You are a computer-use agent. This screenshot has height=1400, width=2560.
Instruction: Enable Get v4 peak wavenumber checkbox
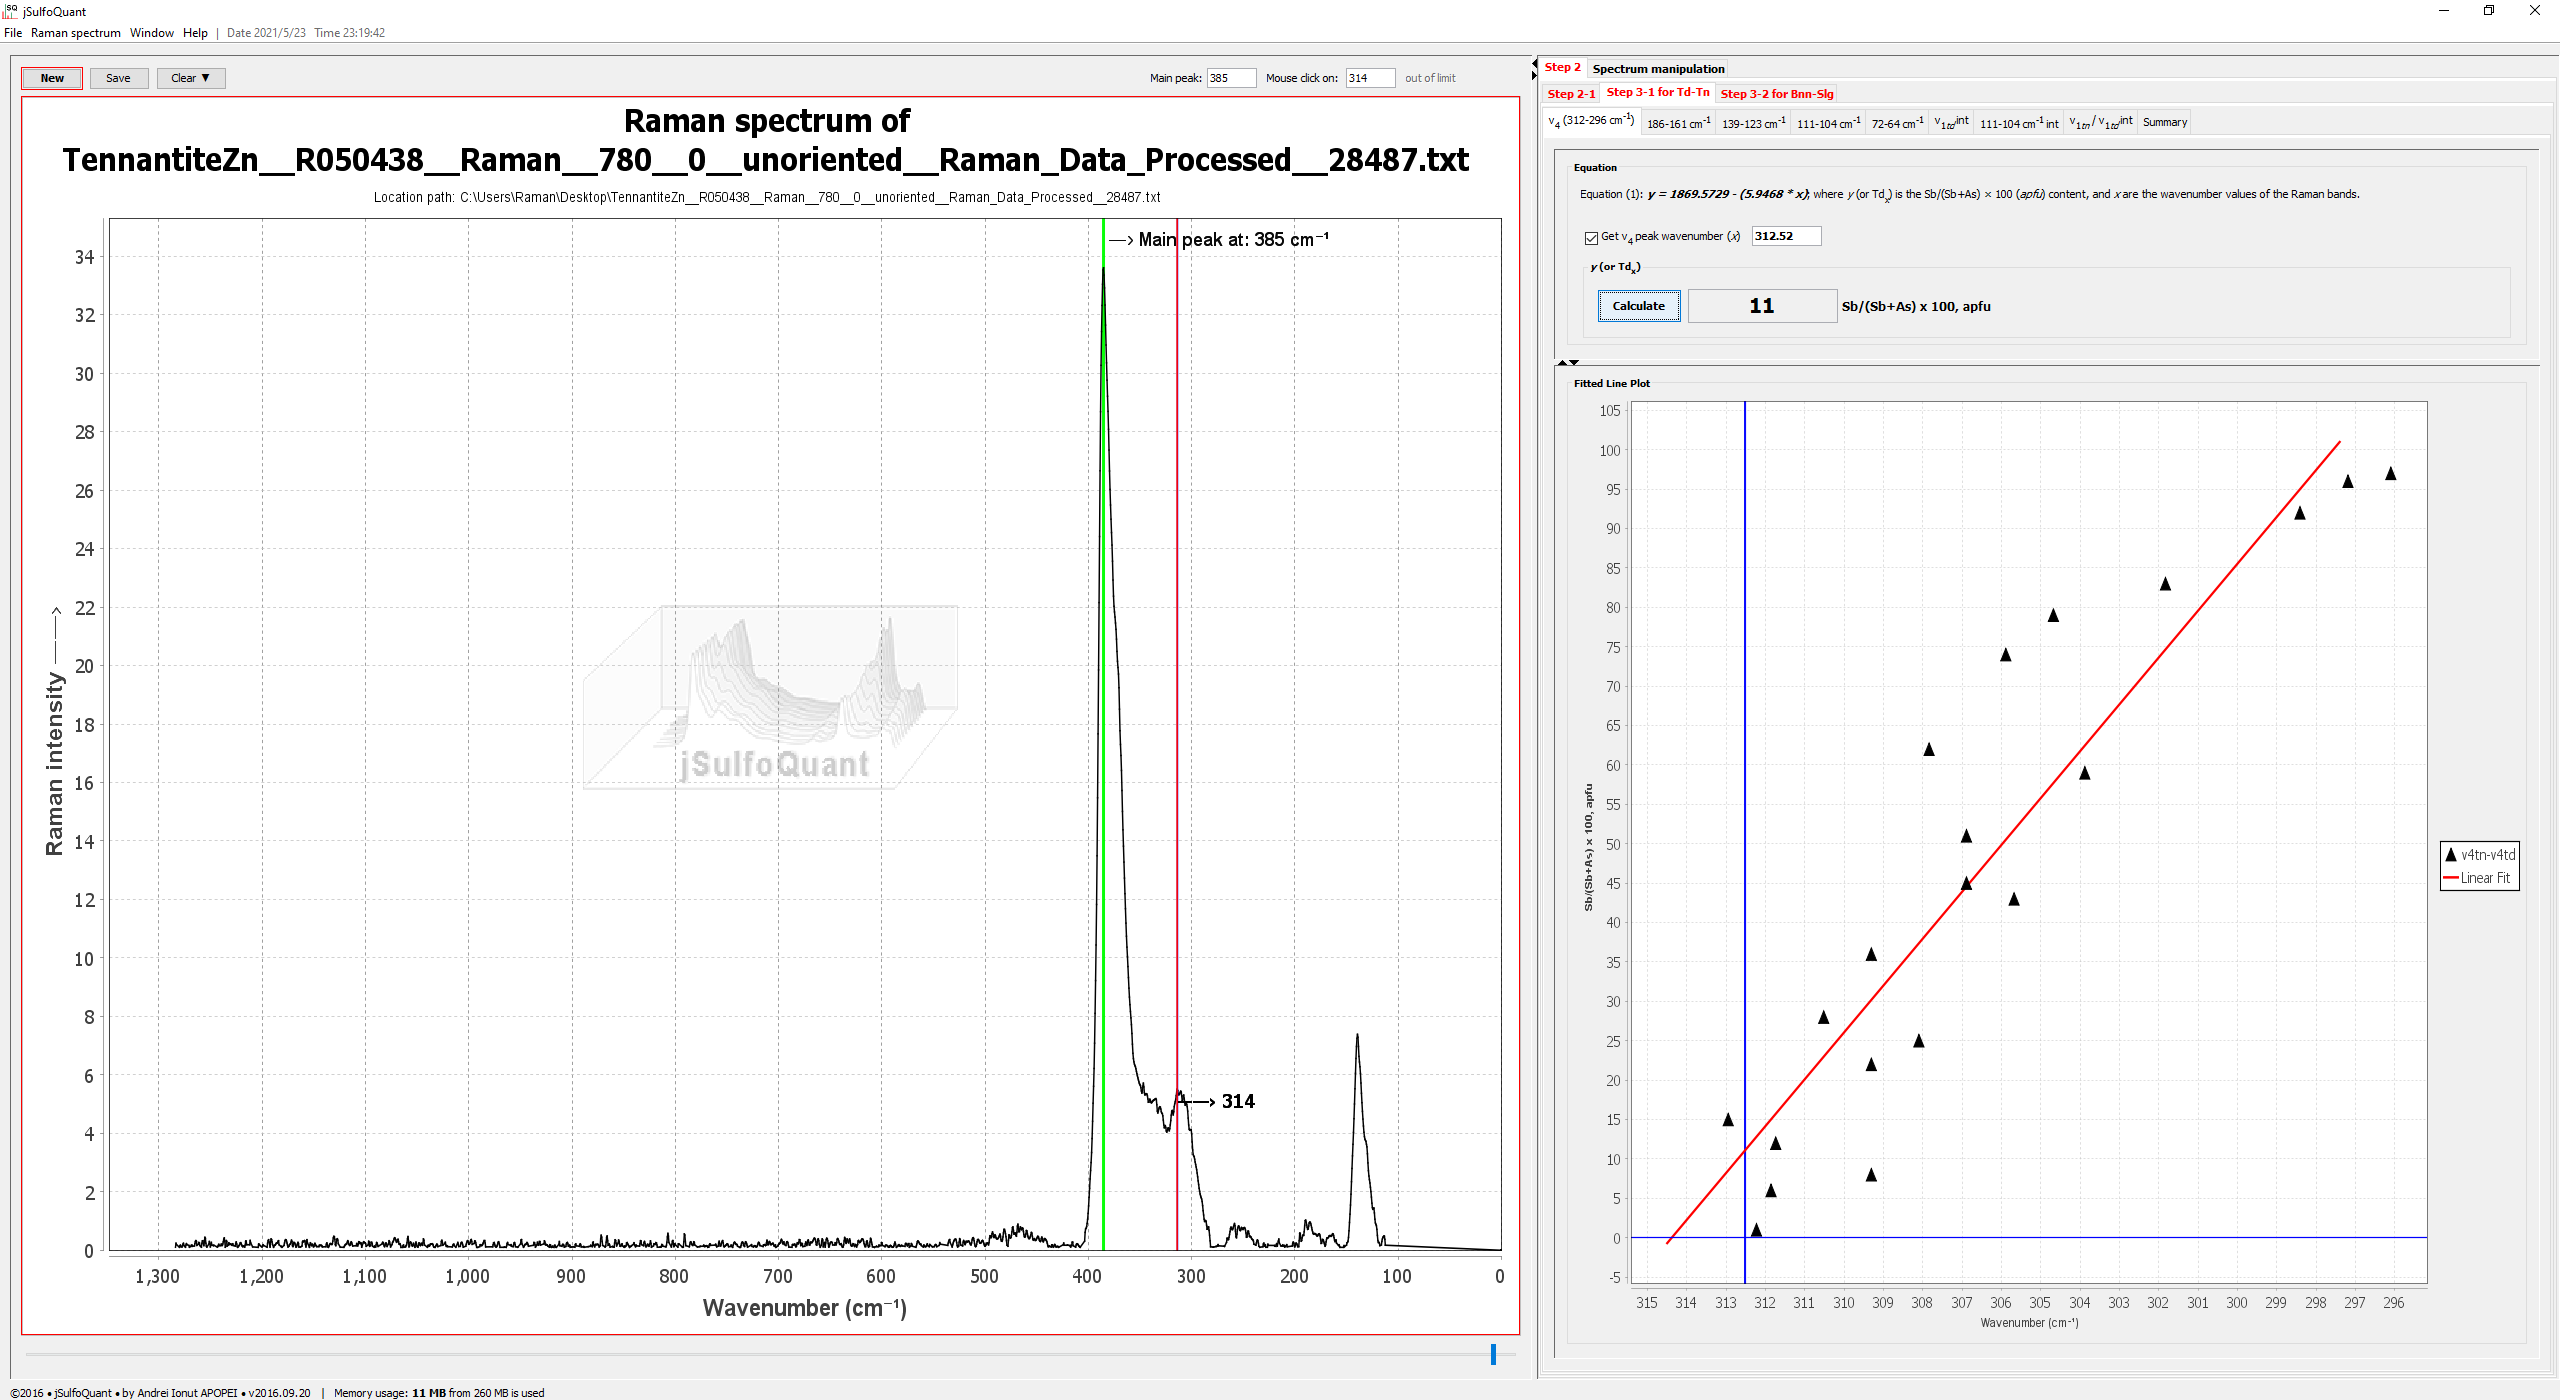(x=1591, y=237)
